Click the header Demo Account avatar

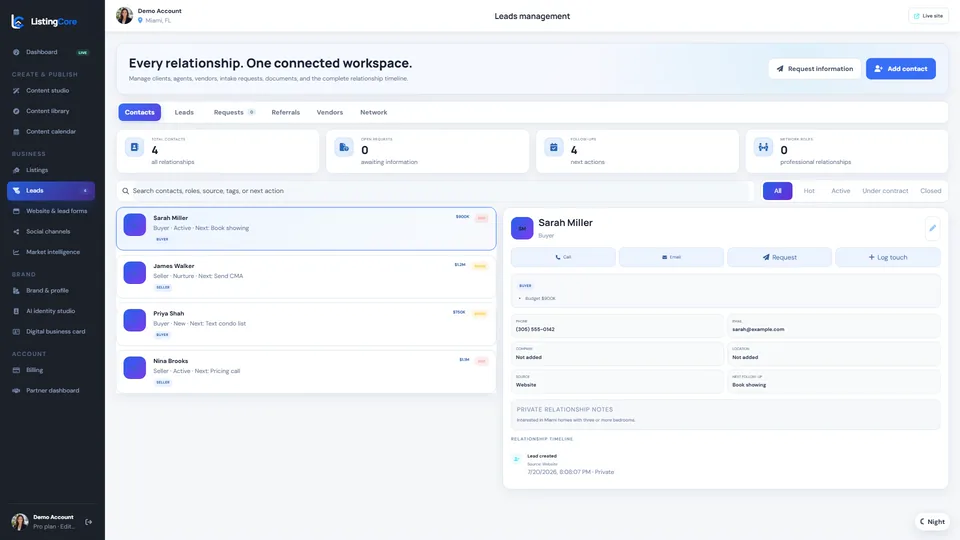[124, 15]
